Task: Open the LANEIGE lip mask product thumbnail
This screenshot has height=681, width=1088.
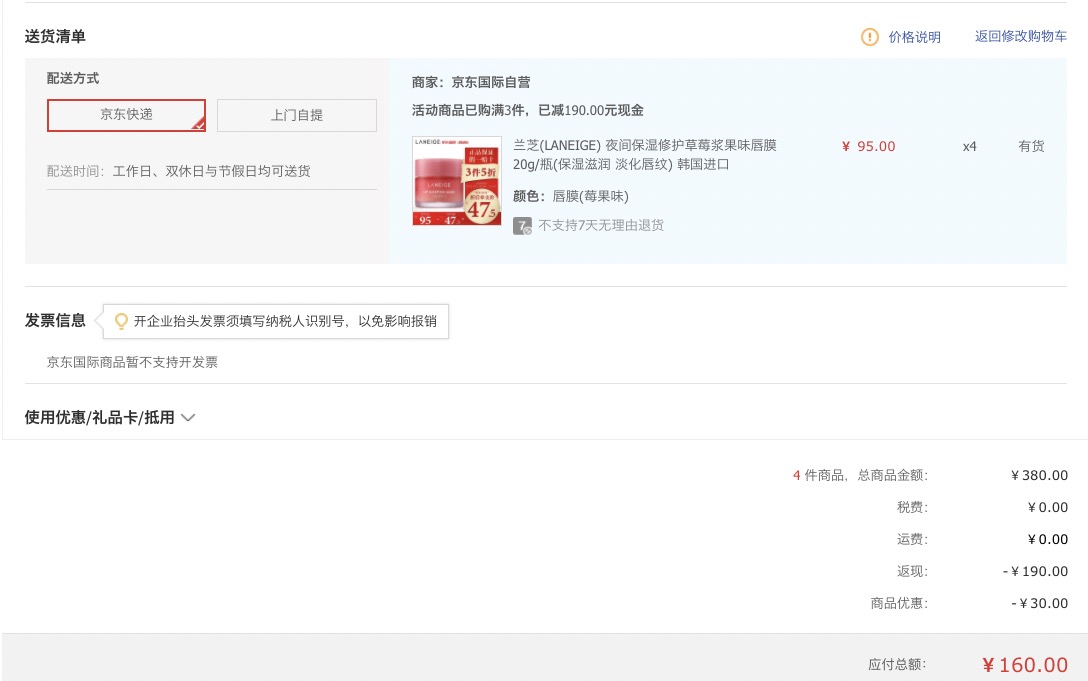Action: [x=457, y=180]
